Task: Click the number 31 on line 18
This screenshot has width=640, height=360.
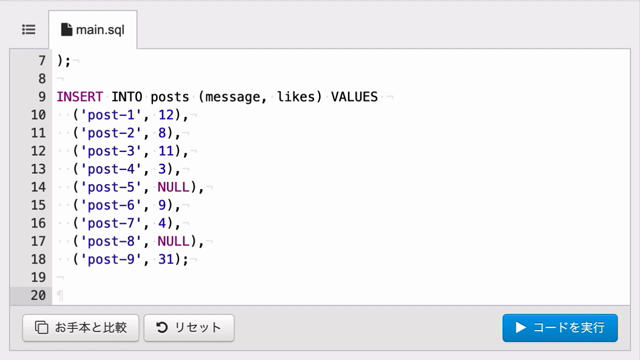Action: pos(166,259)
